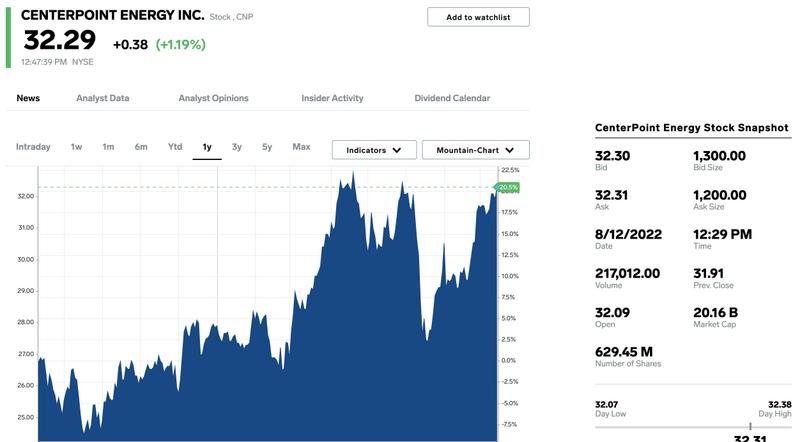This screenshot has width=800, height=442.
Task: Click the Prev. Close value 31.91
Action: pyautogui.click(x=708, y=274)
